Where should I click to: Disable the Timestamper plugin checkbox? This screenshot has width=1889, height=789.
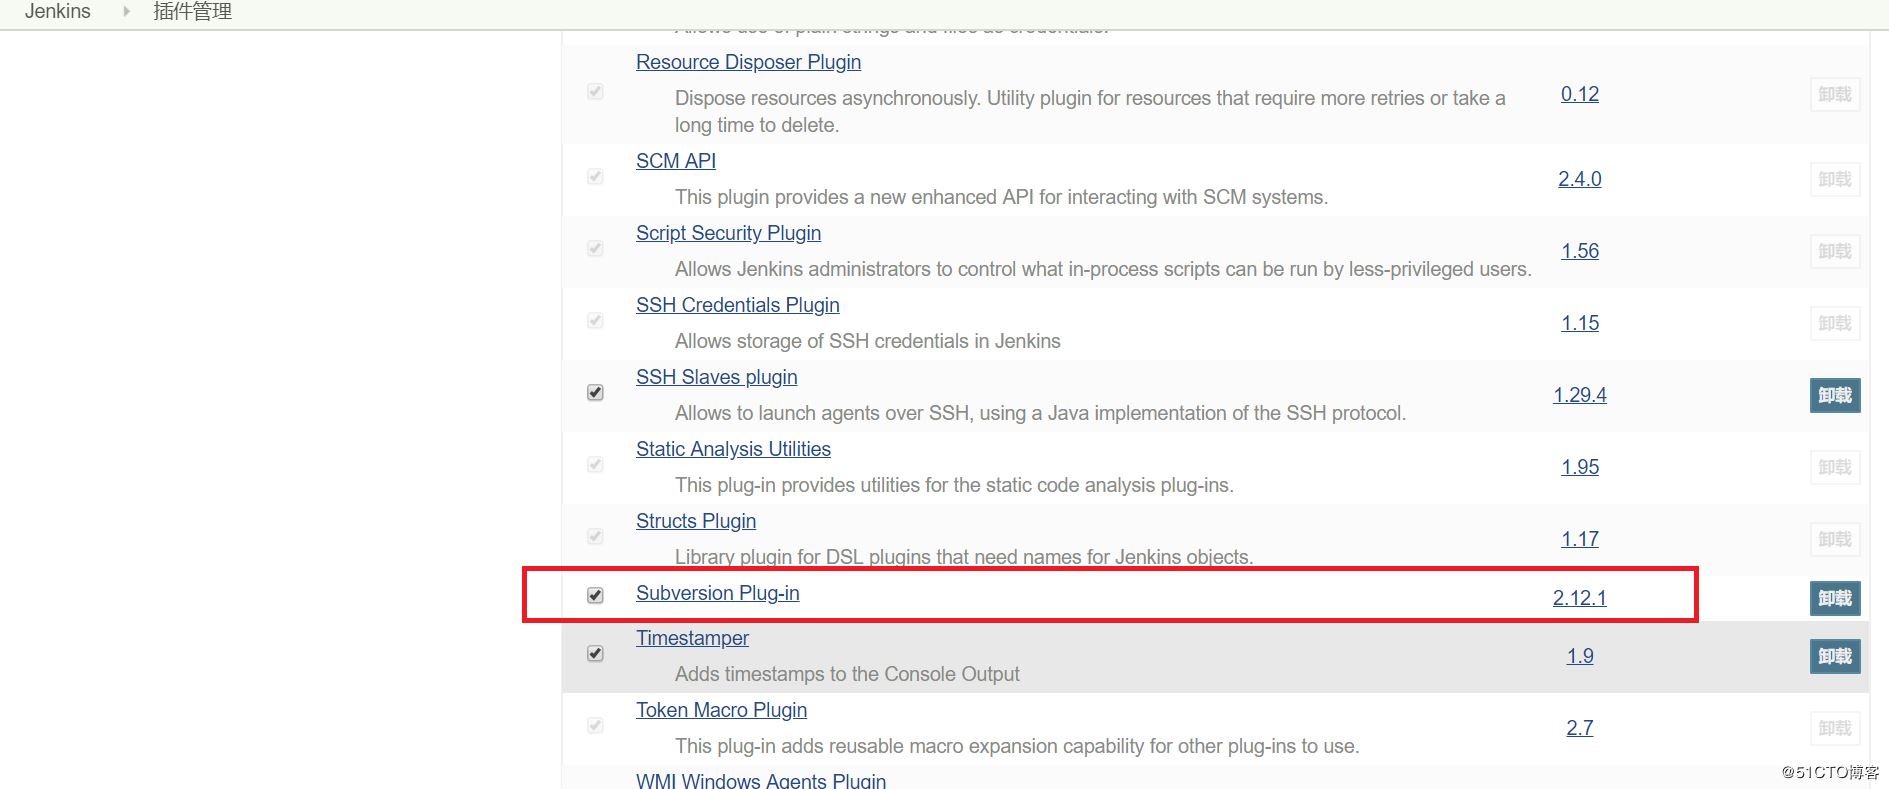pos(595,654)
